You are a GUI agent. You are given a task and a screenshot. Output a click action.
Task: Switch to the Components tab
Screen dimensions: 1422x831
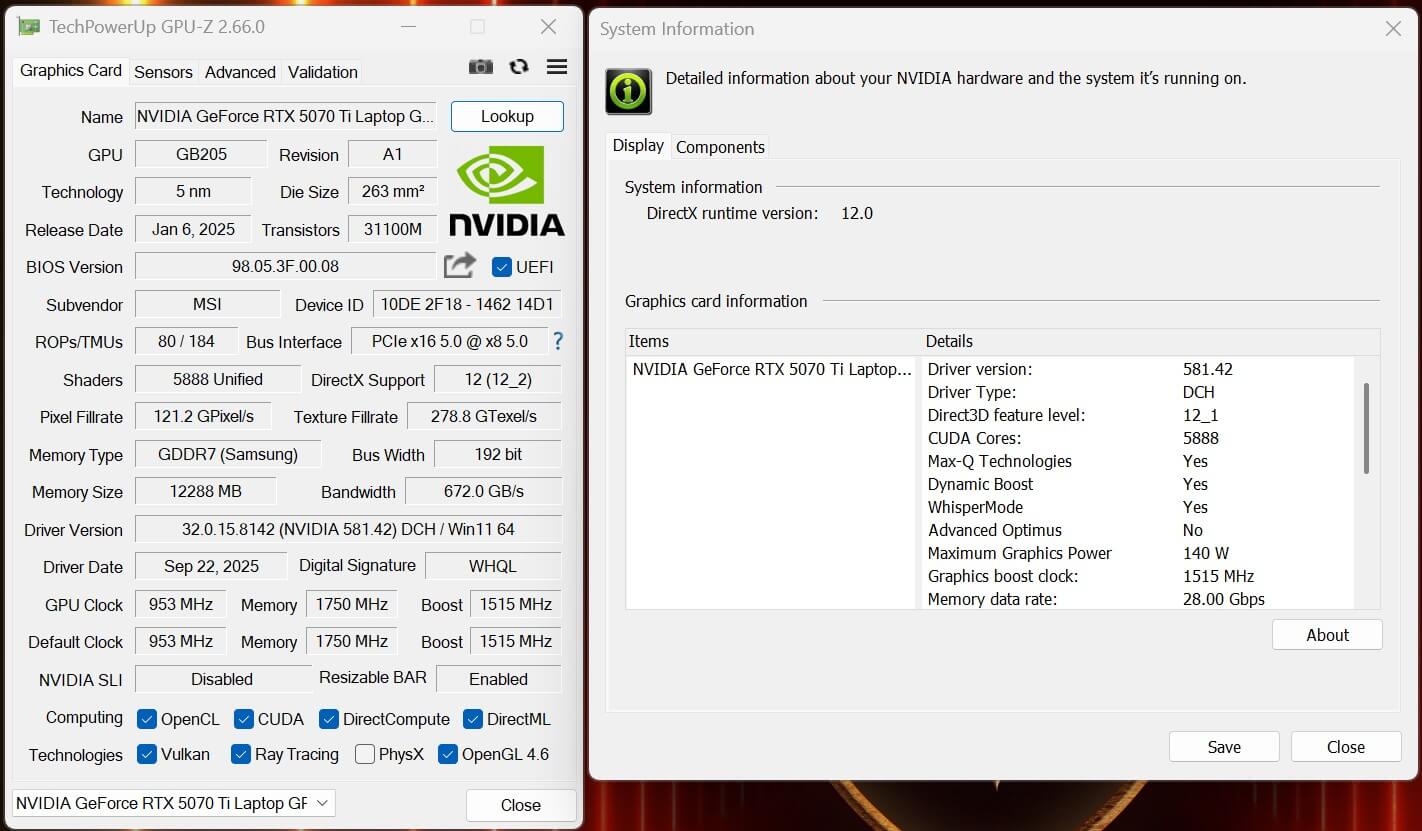click(x=719, y=146)
